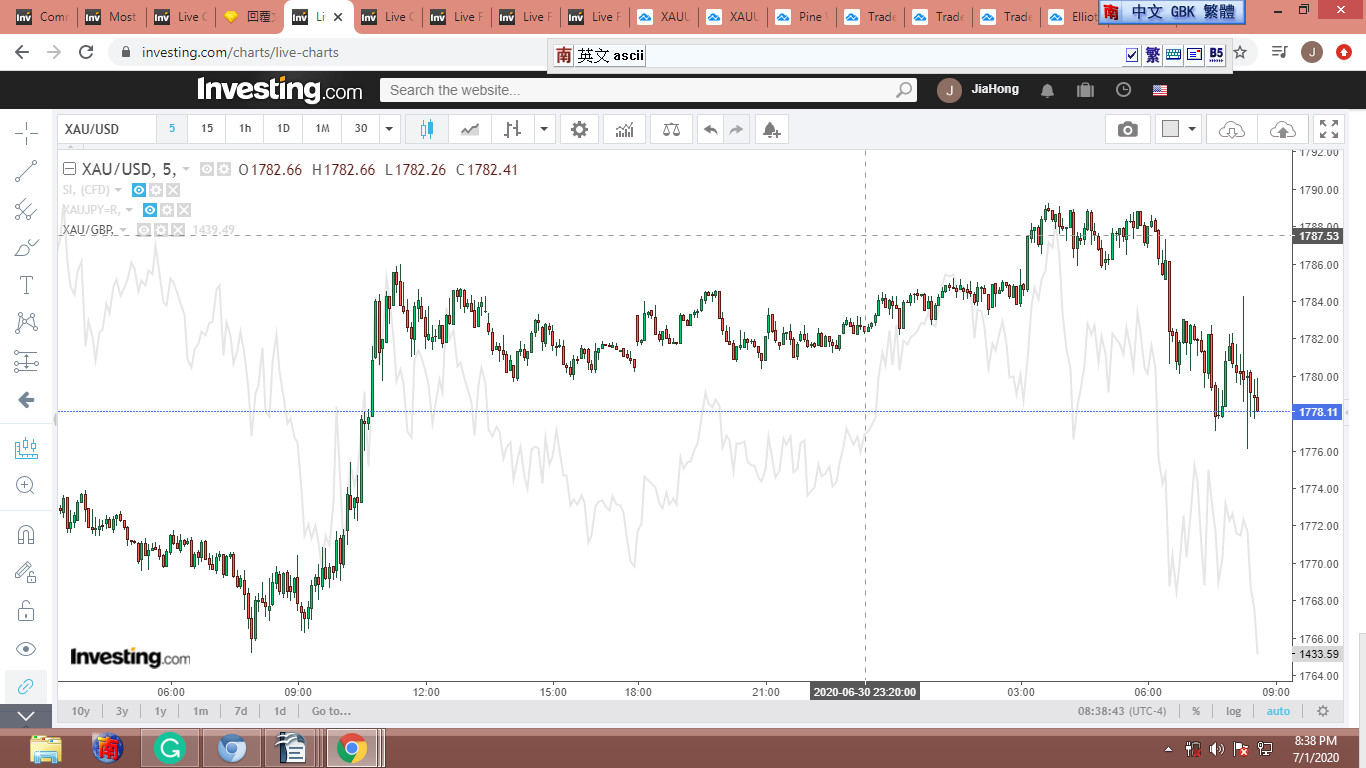Select the trend line drawing tool
The width and height of the screenshot is (1366, 768).
coord(26,171)
